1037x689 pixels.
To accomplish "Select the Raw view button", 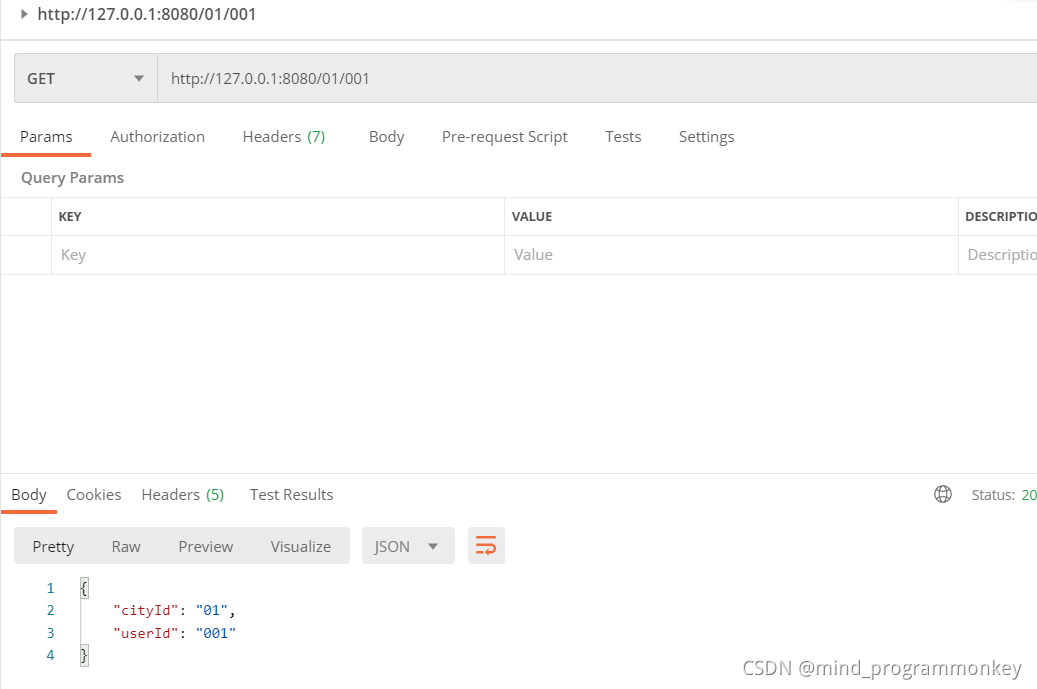I will (x=126, y=546).
